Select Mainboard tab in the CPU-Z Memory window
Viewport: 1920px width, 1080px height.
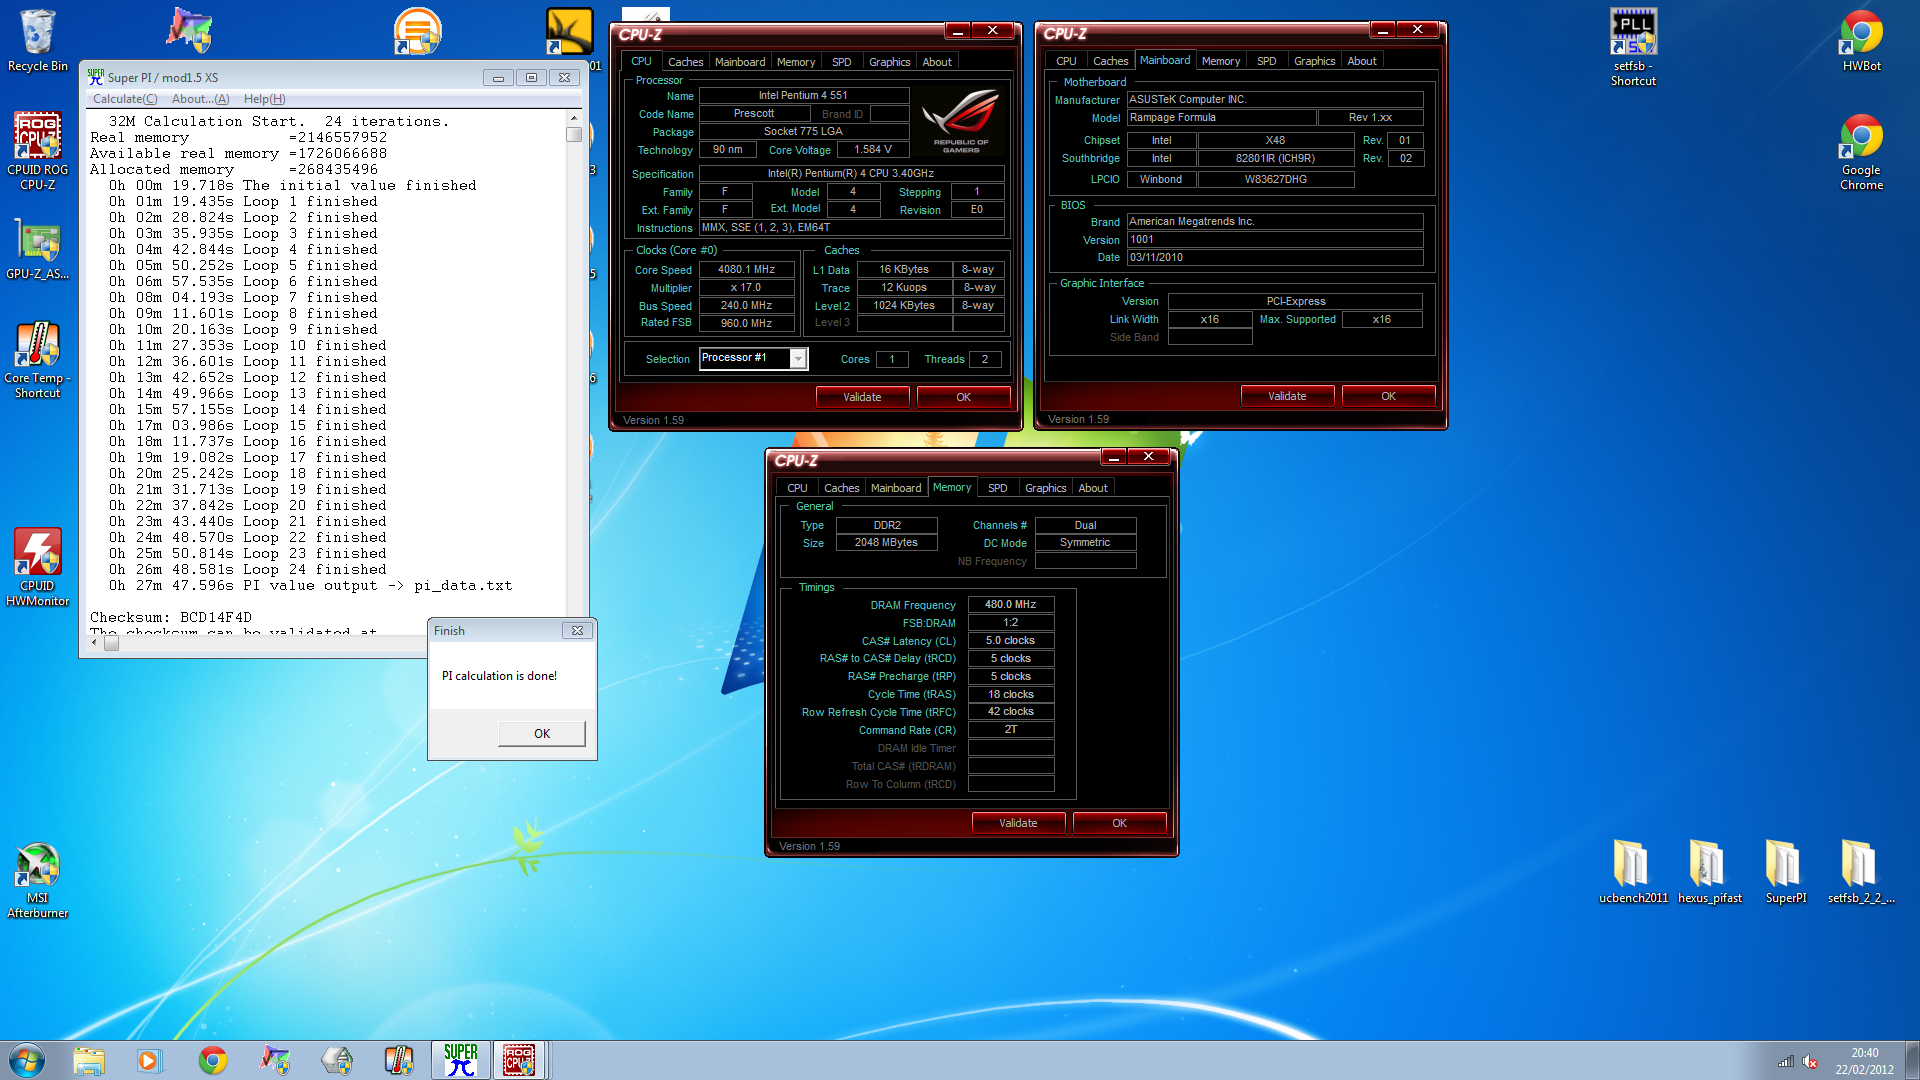pos(895,488)
